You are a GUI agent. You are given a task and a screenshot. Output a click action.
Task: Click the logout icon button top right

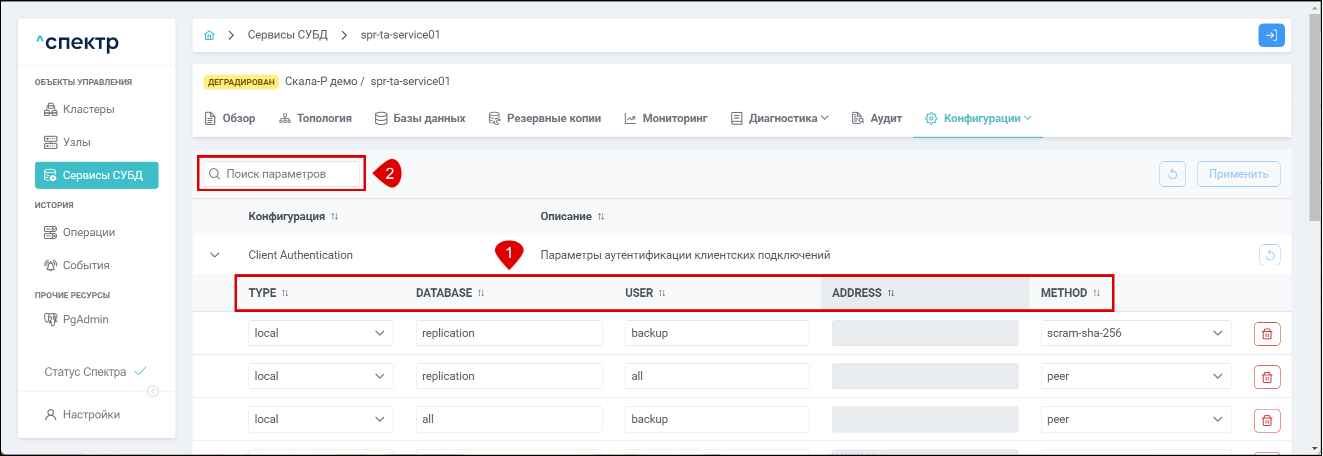1270,35
